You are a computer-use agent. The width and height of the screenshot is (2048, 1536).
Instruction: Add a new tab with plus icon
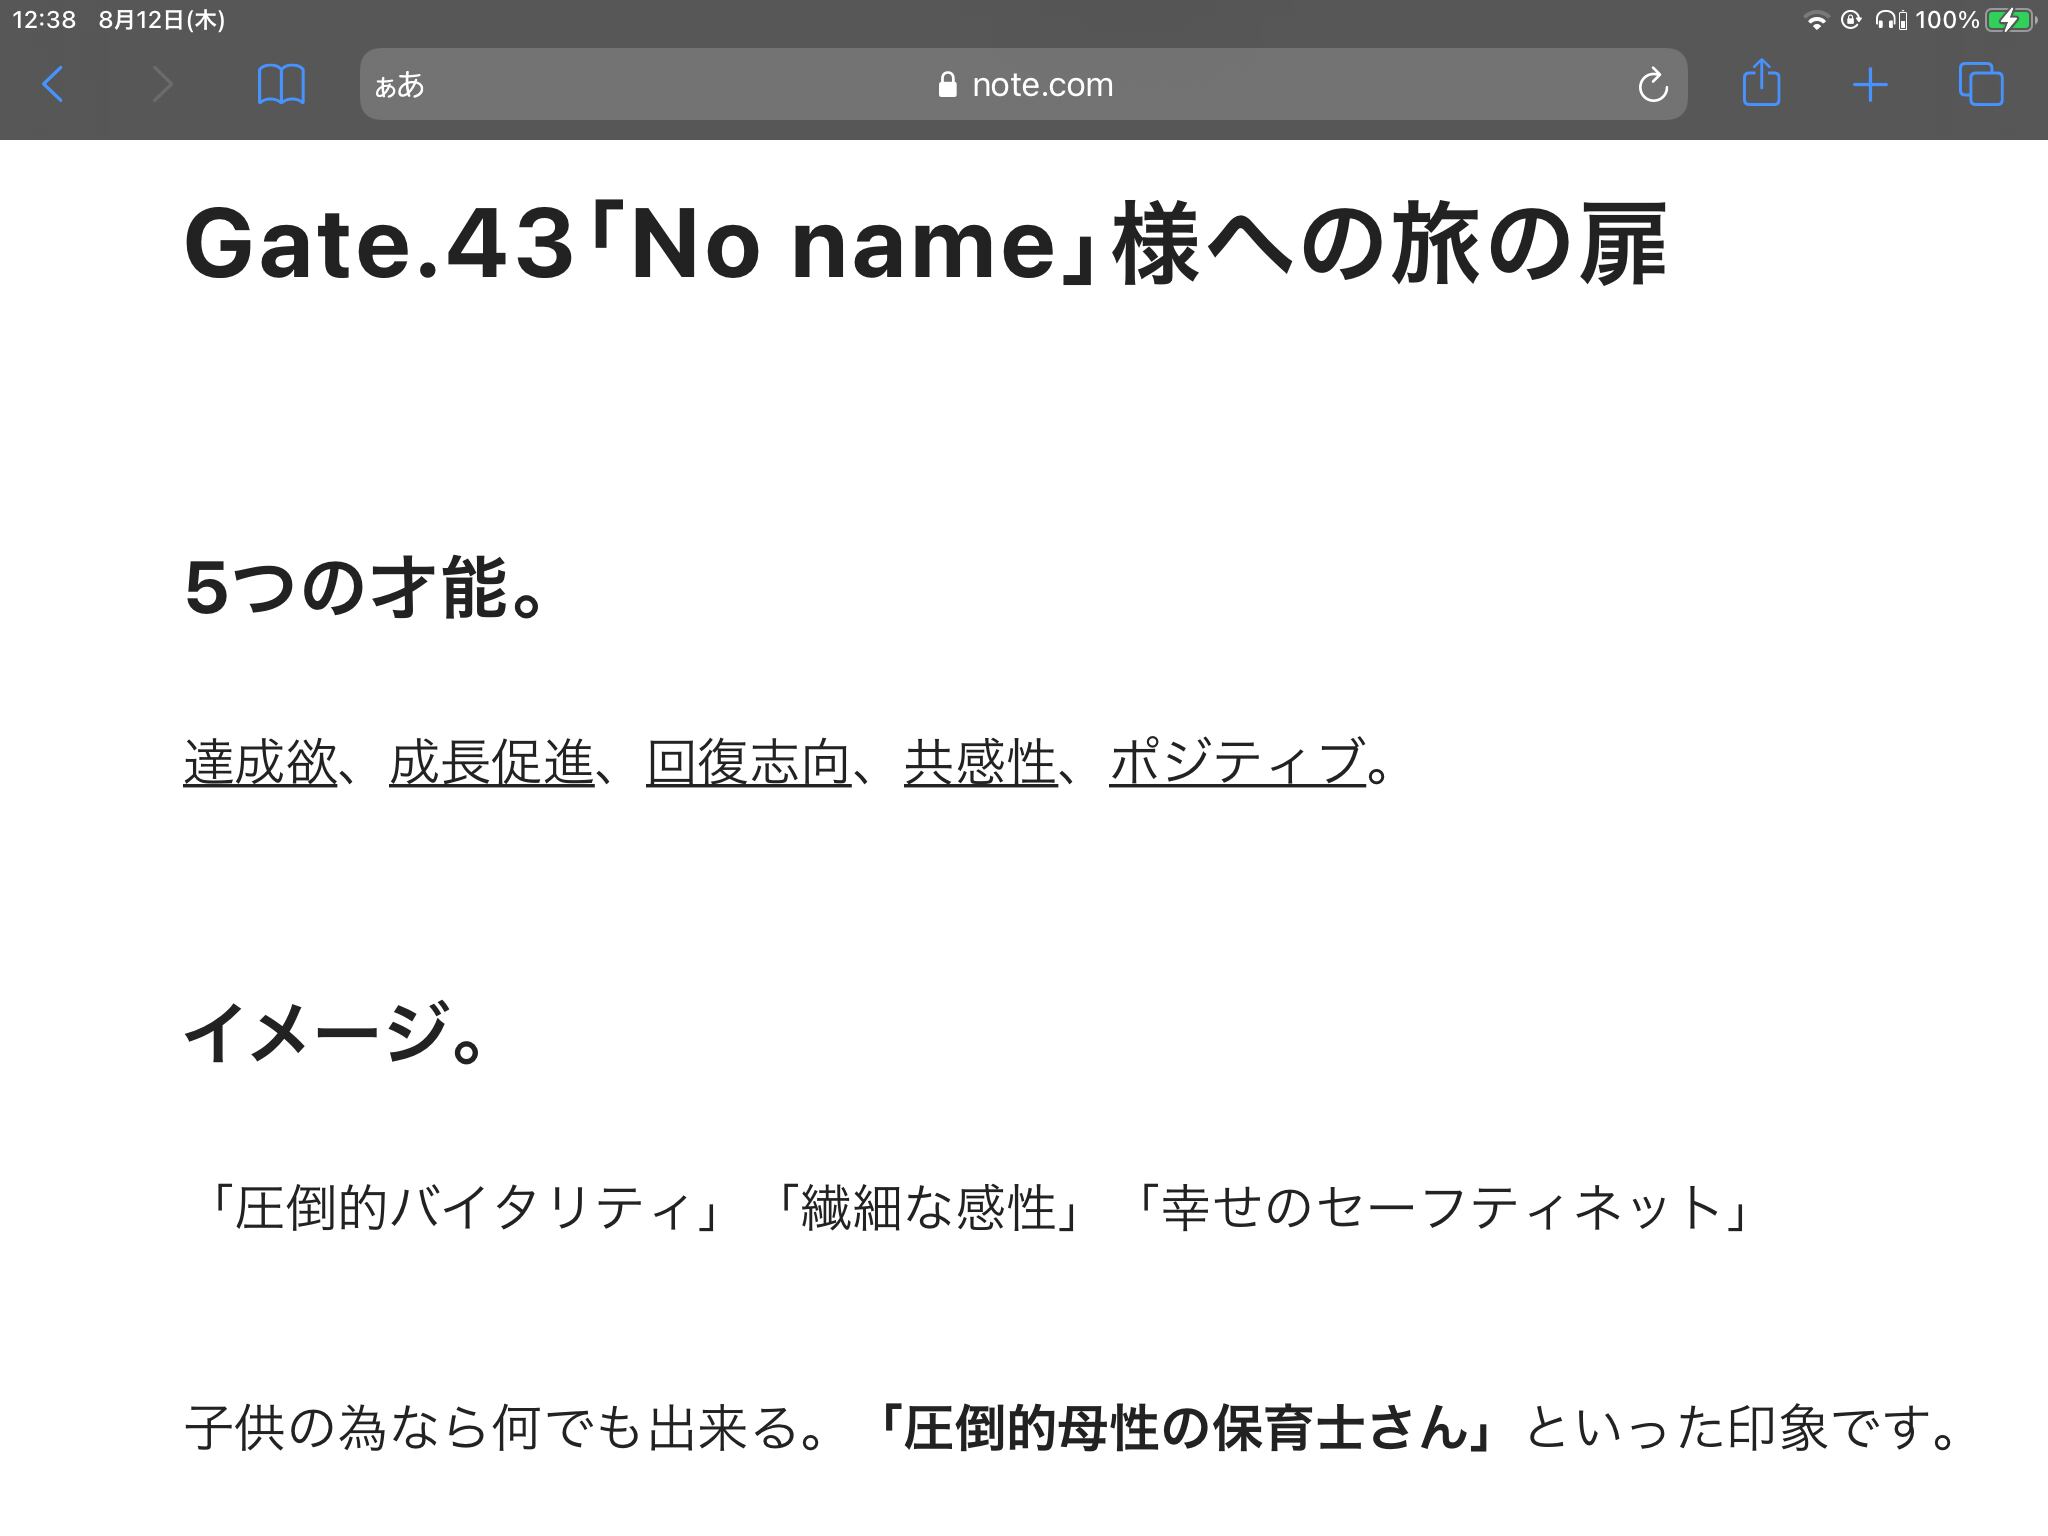1869,85
